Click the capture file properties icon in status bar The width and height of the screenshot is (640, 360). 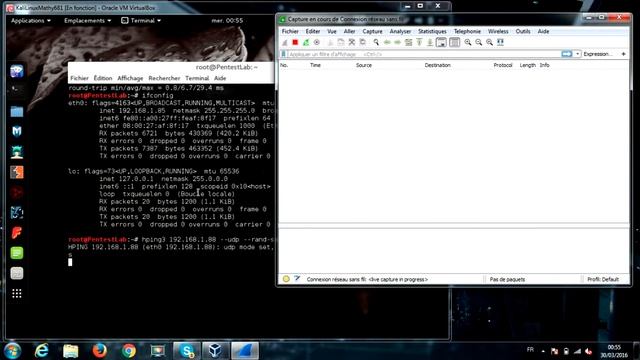(297, 279)
